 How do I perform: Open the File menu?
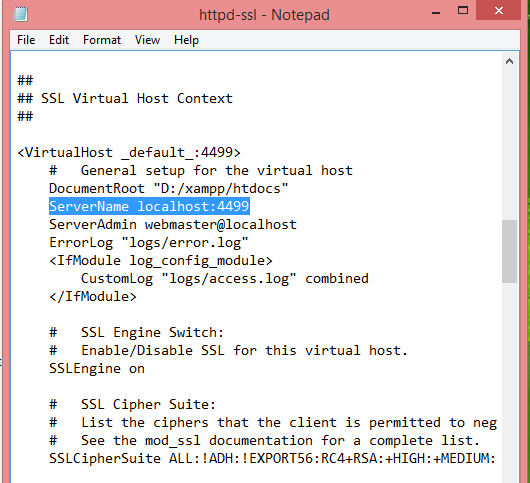26,40
